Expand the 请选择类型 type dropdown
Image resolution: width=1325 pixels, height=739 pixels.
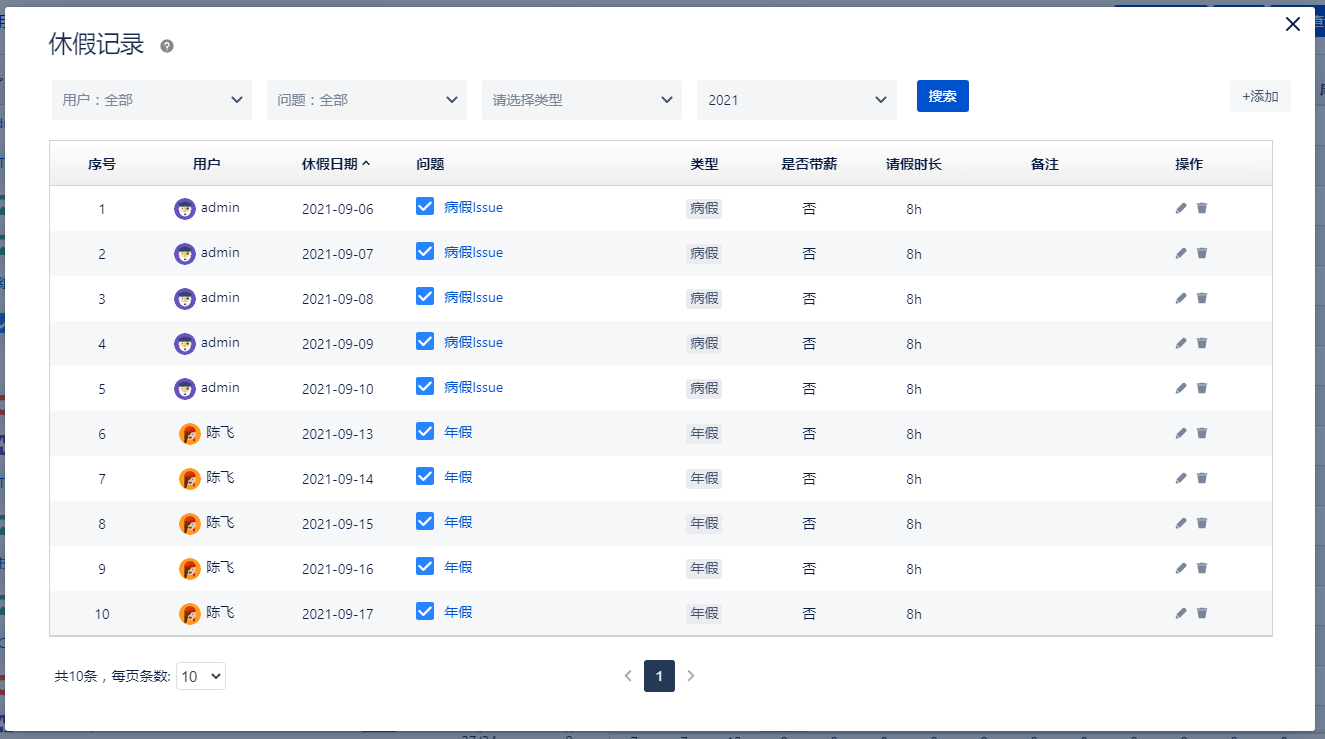(x=581, y=100)
